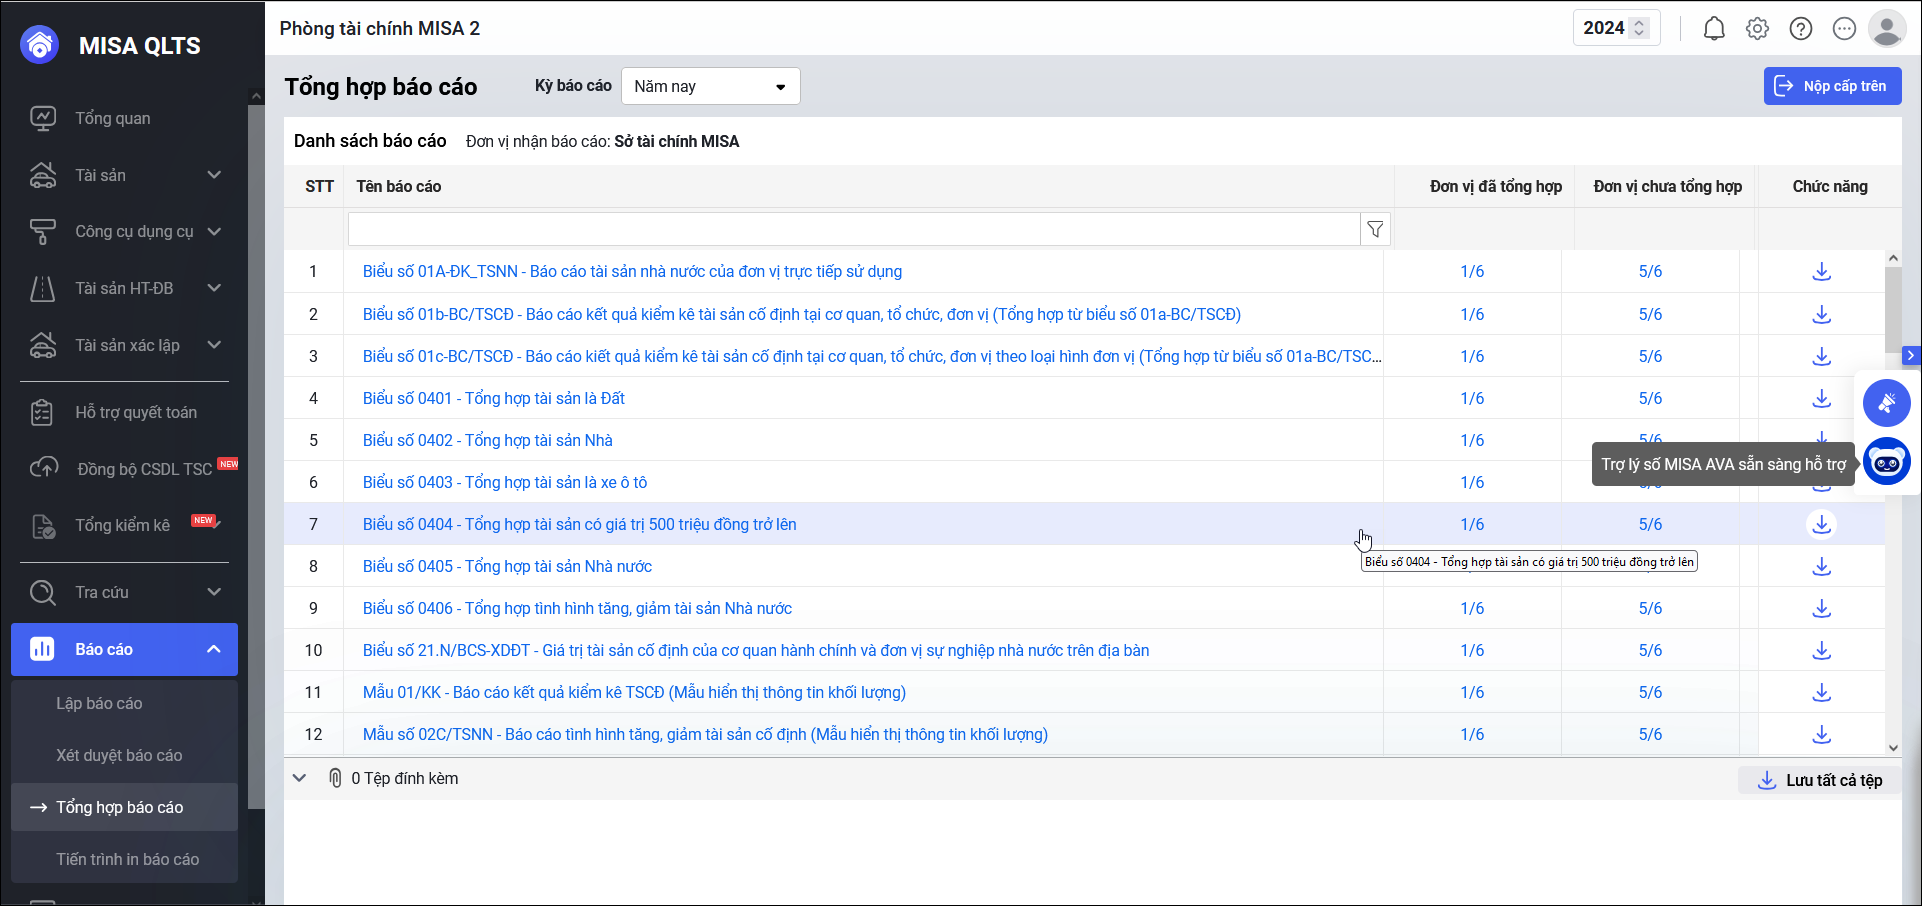The height and width of the screenshot is (906, 1922).
Task: Click the Nộp cấp trên button
Action: click(1831, 86)
